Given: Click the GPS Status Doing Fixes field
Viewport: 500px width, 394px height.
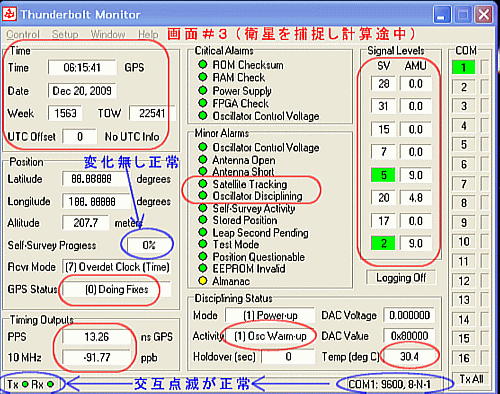Looking at the screenshot, I should click(117, 289).
